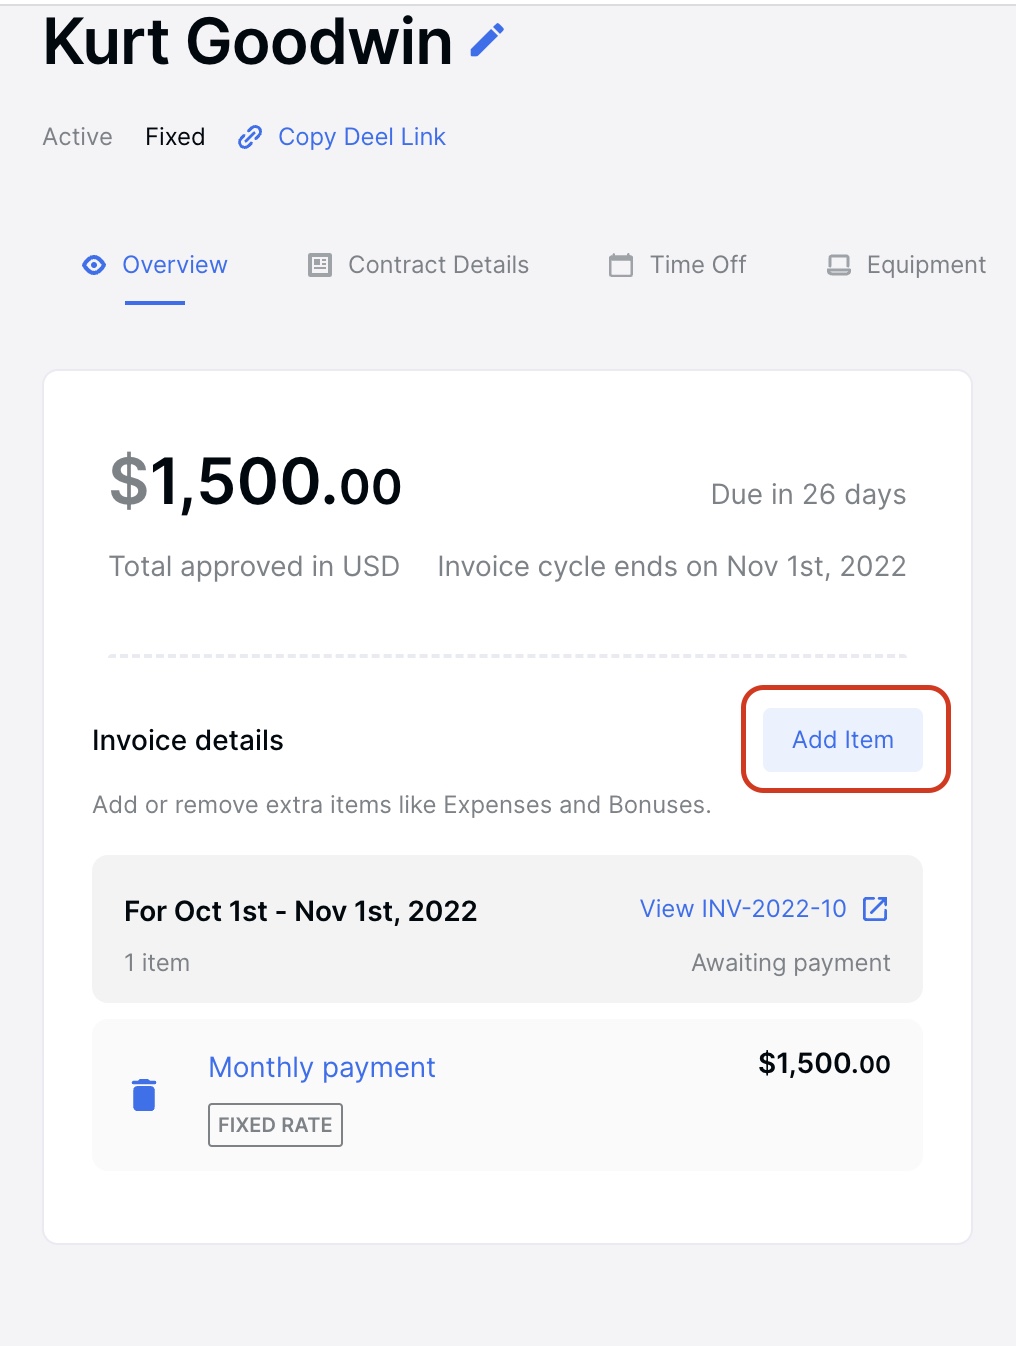Click the trash icon beside Monthly payment
Image resolution: width=1016 pixels, height=1346 pixels.
tap(143, 1094)
